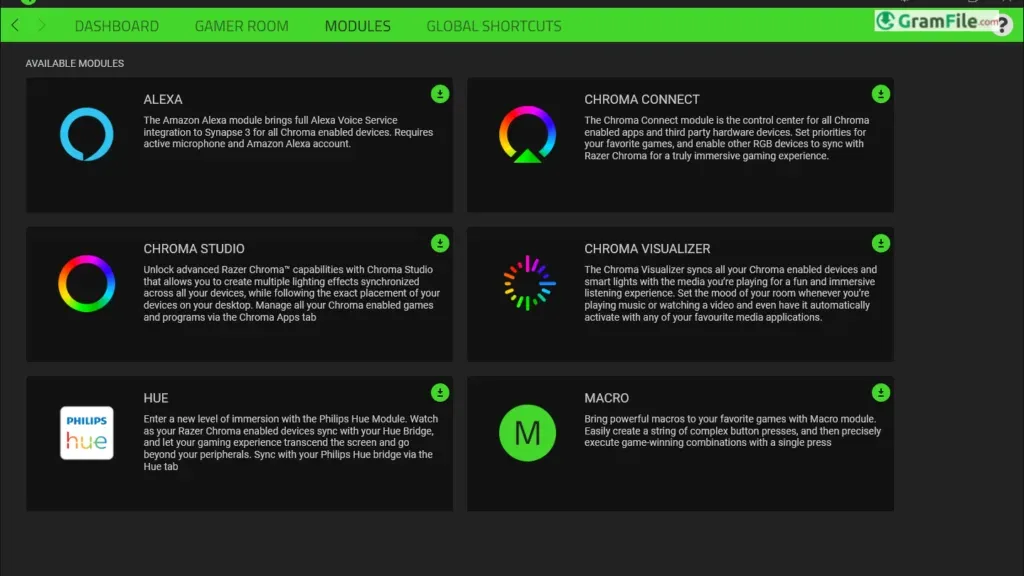Download the Chroma Connect module

tap(880, 94)
